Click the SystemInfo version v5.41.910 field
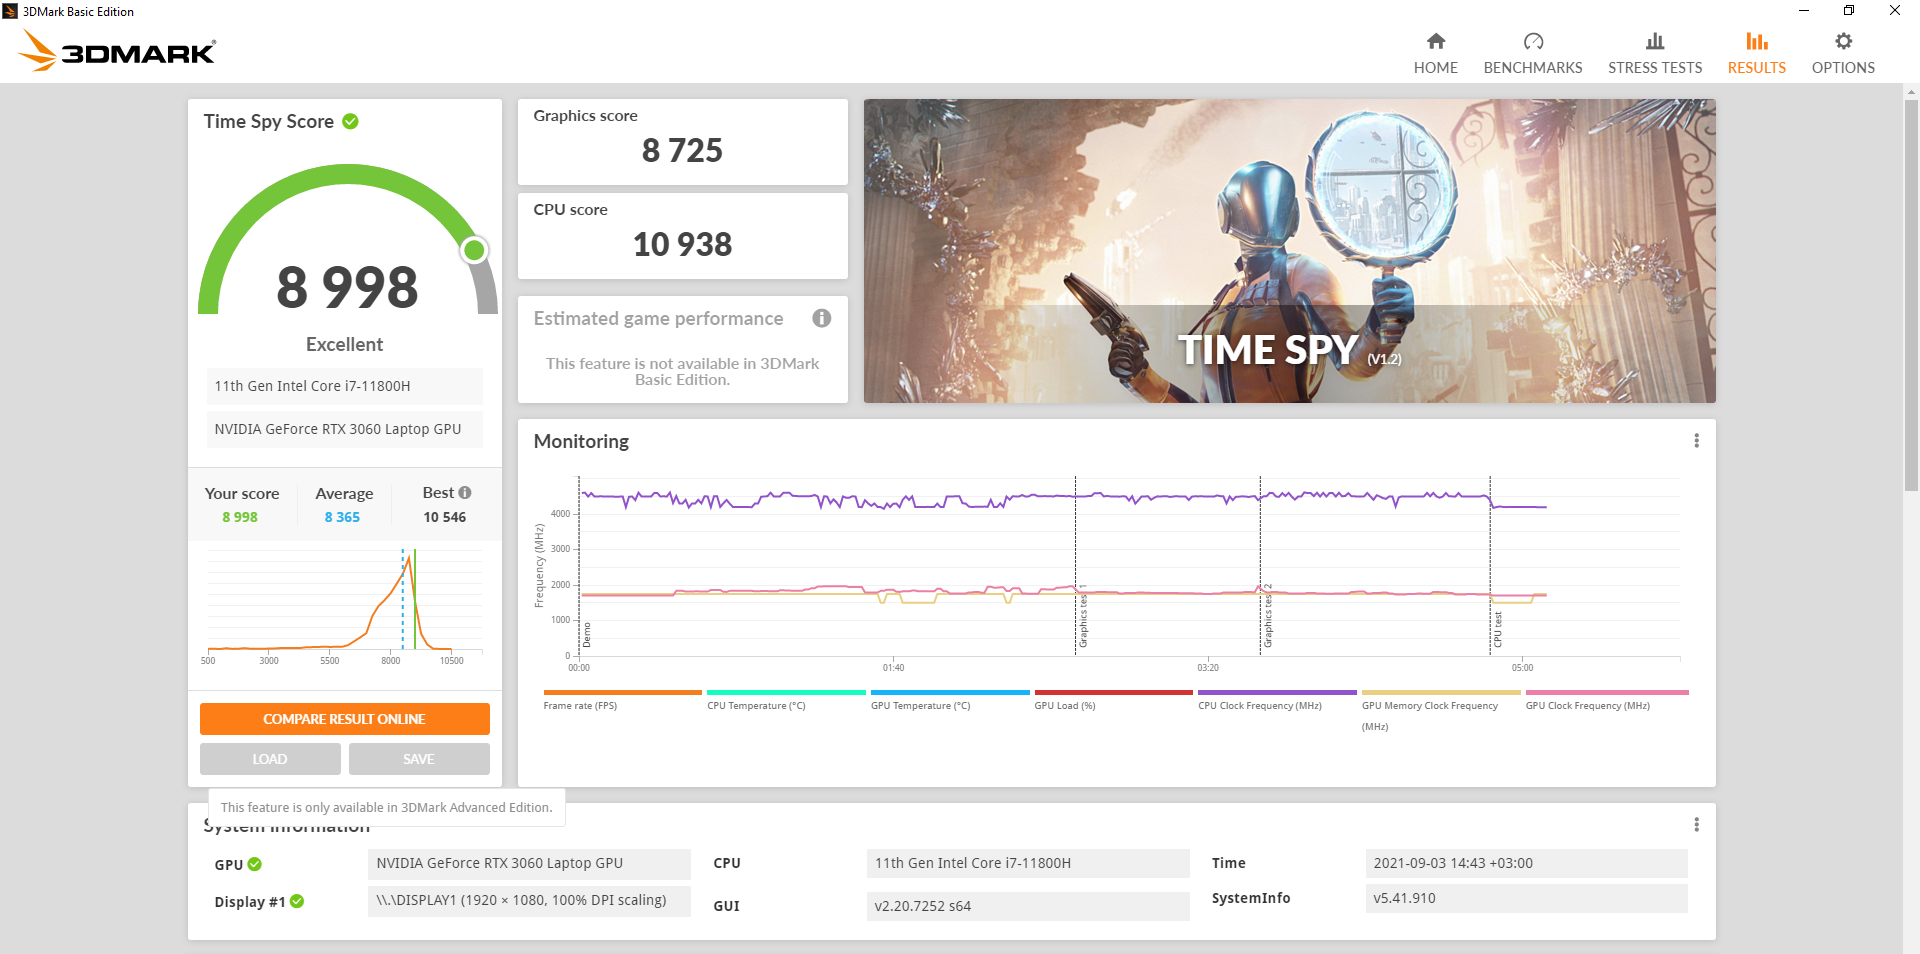This screenshot has width=1920, height=954. (x=1526, y=898)
